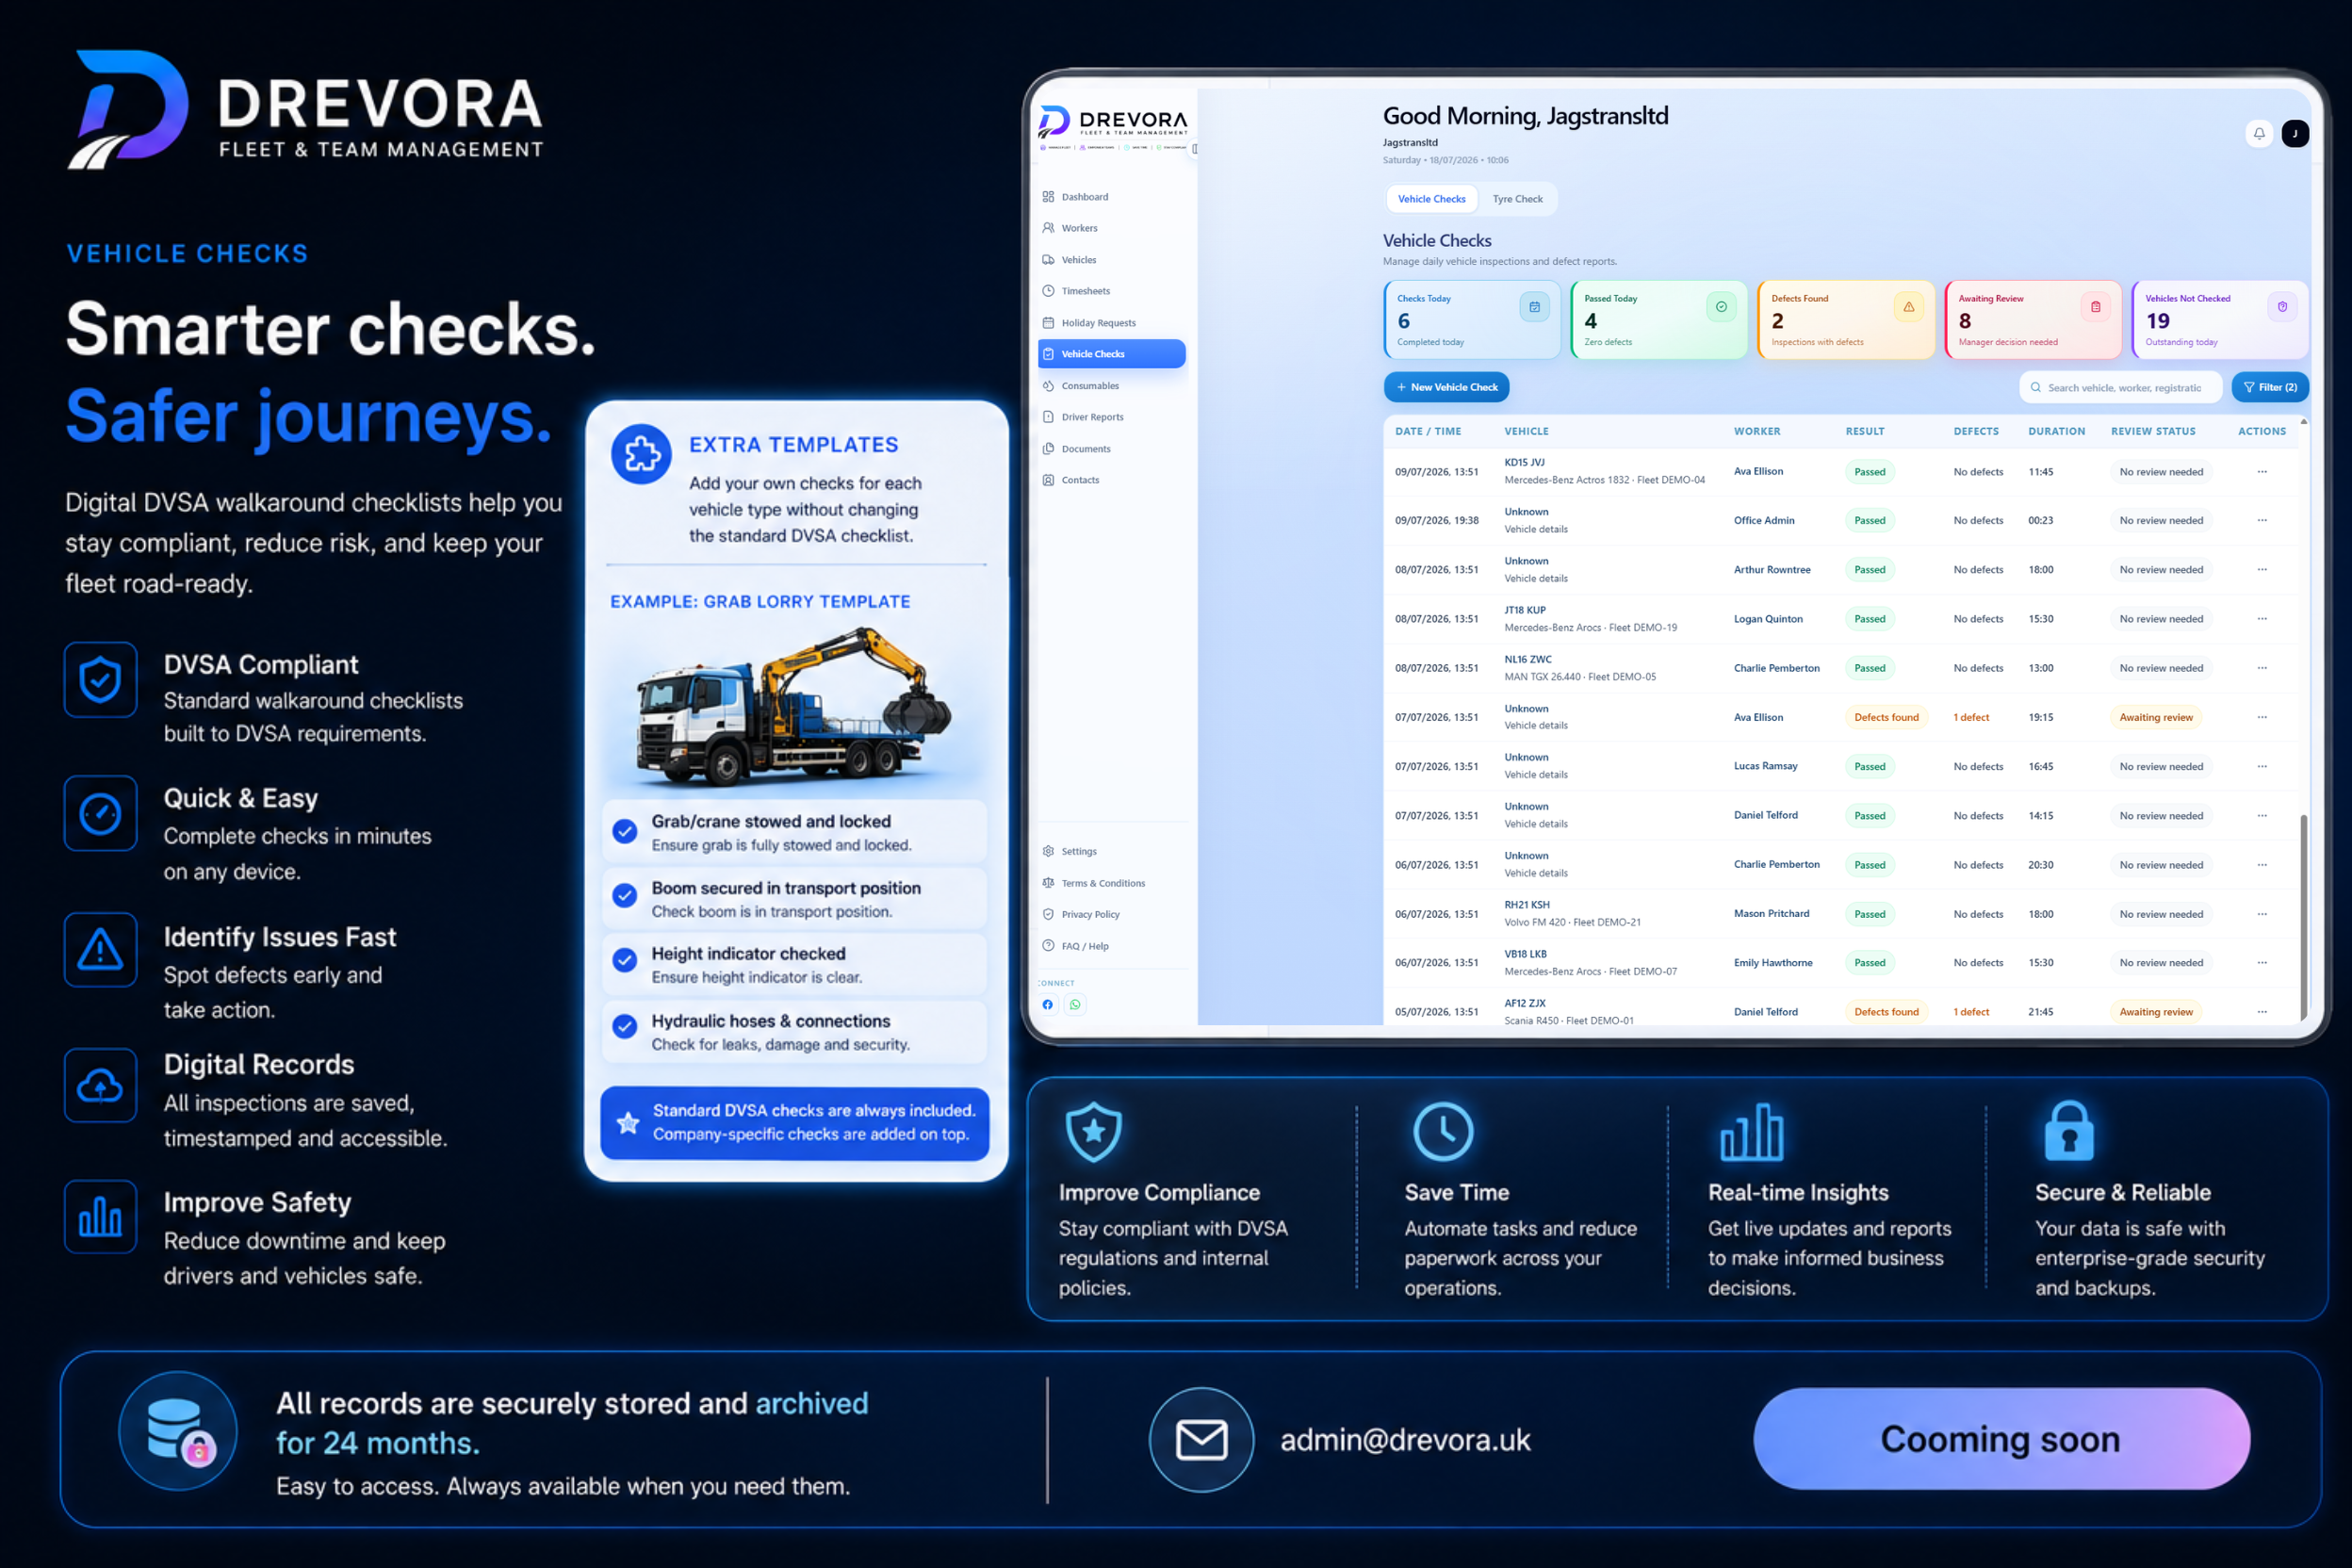The height and width of the screenshot is (1568, 2352).
Task: Open actions menu for JT18 KUP row
Action: click(x=2262, y=619)
